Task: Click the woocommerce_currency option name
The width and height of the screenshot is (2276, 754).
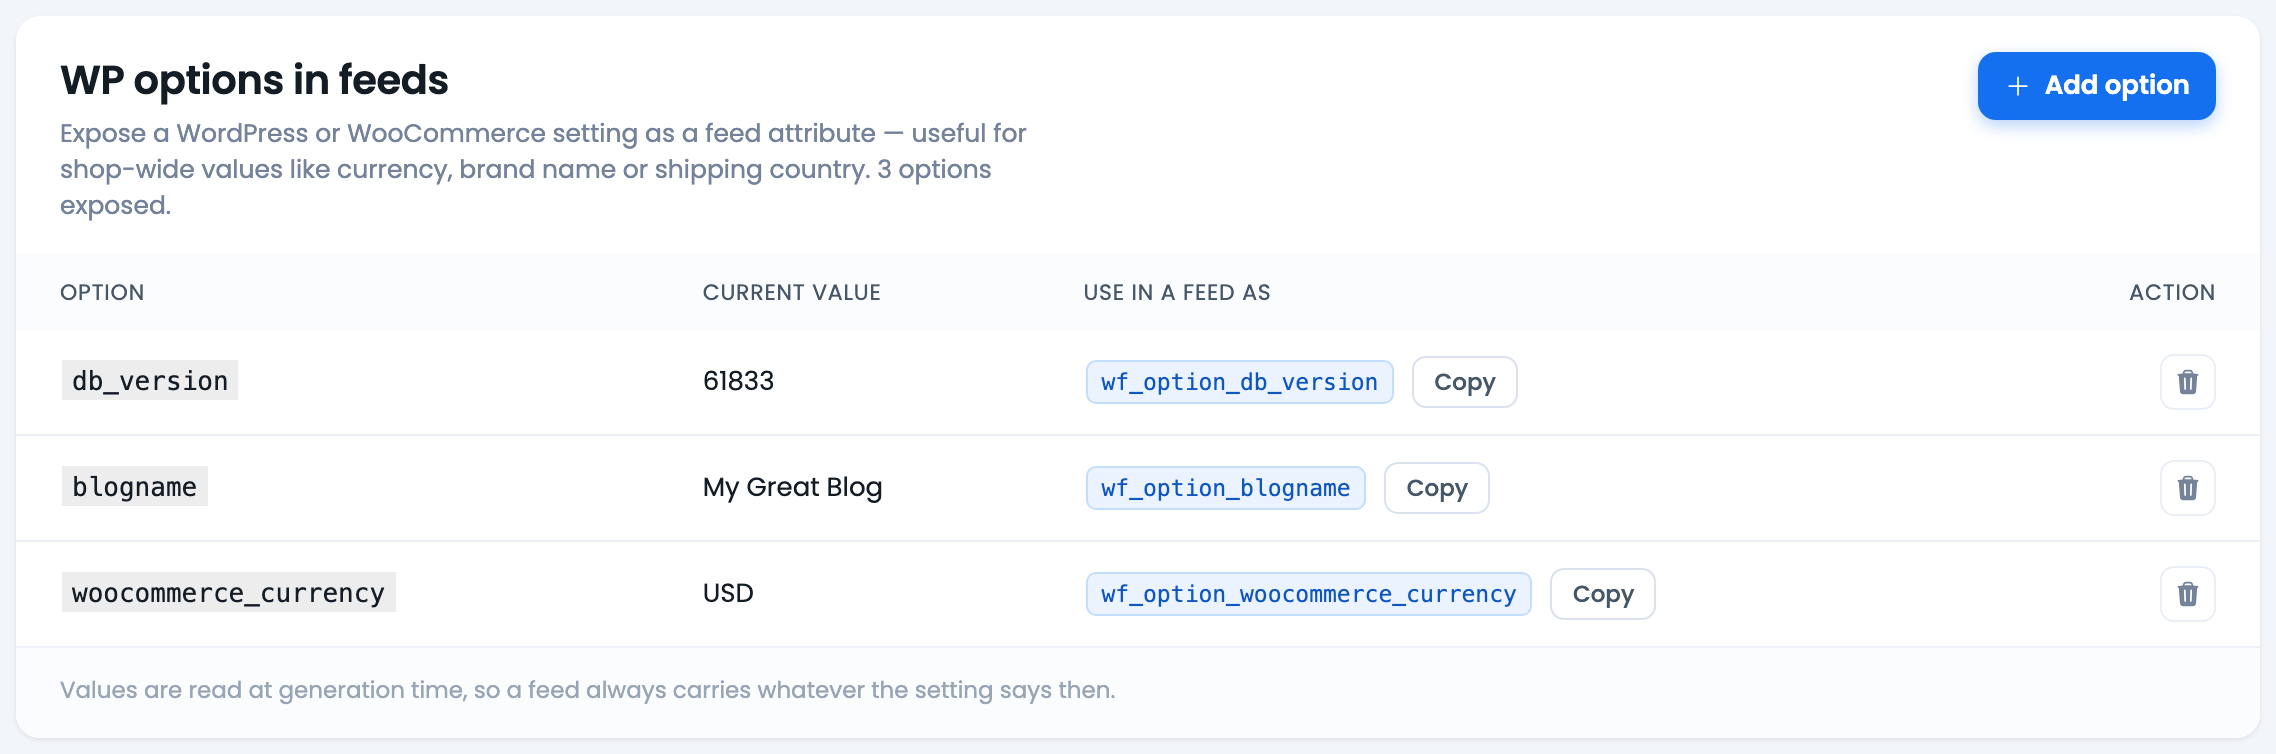Action: click(228, 593)
